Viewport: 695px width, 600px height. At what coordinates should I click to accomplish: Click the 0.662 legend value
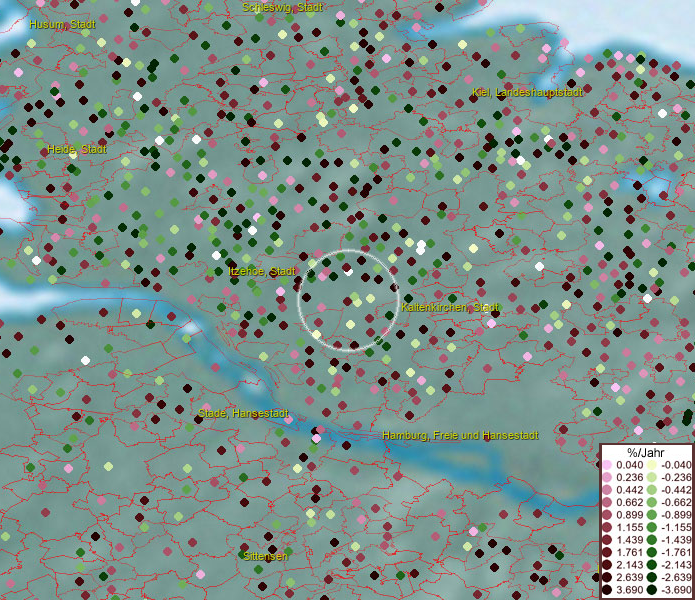pos(629,503)
